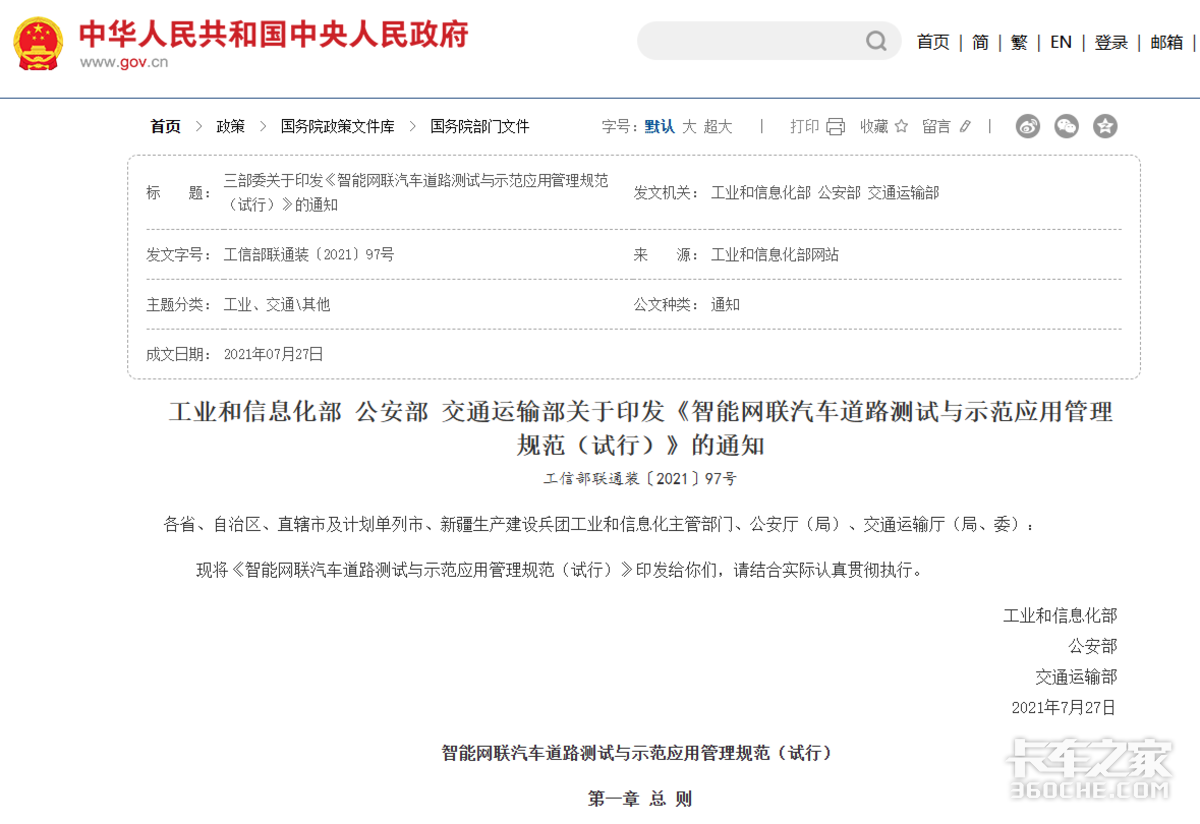Click the national emblem logo

tap(37, 43)
